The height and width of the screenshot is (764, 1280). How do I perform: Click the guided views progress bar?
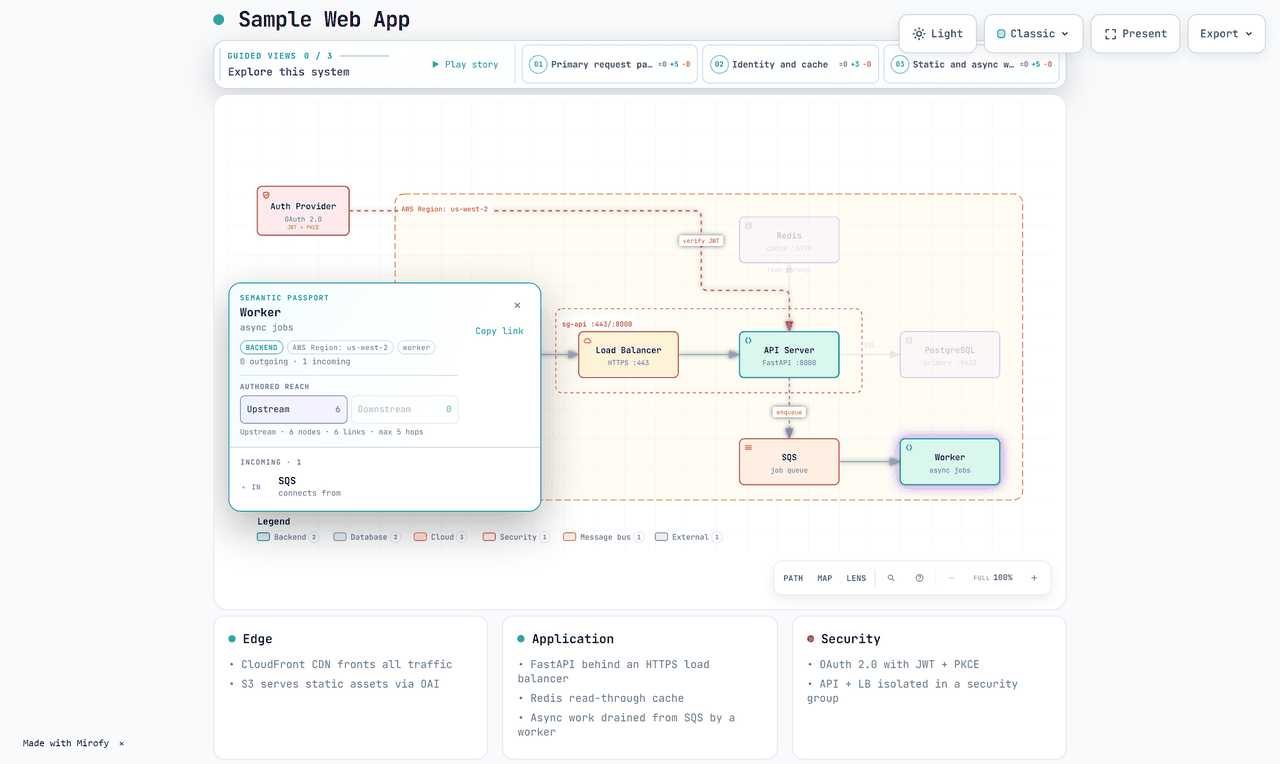(x=365, y=56)
